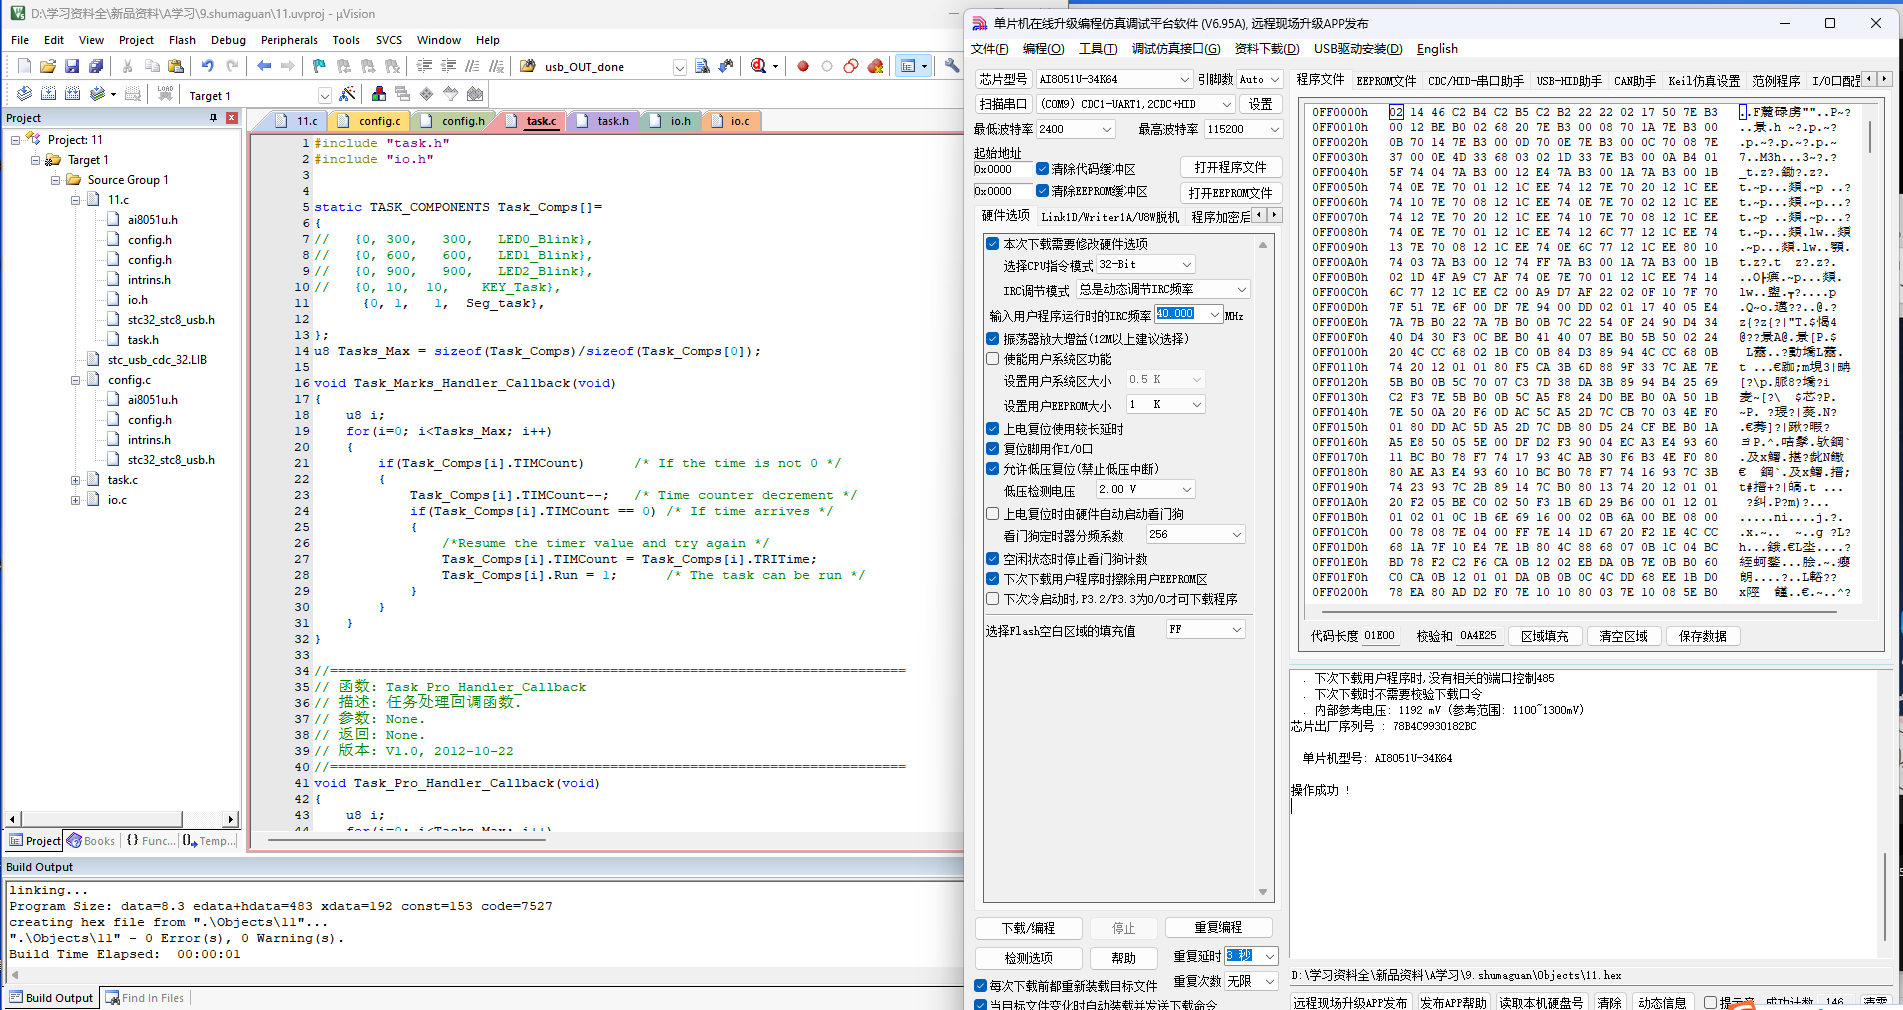1903x1010 pixels.
Task: Click 重复编程 button
Action: tap(1218, 927)
